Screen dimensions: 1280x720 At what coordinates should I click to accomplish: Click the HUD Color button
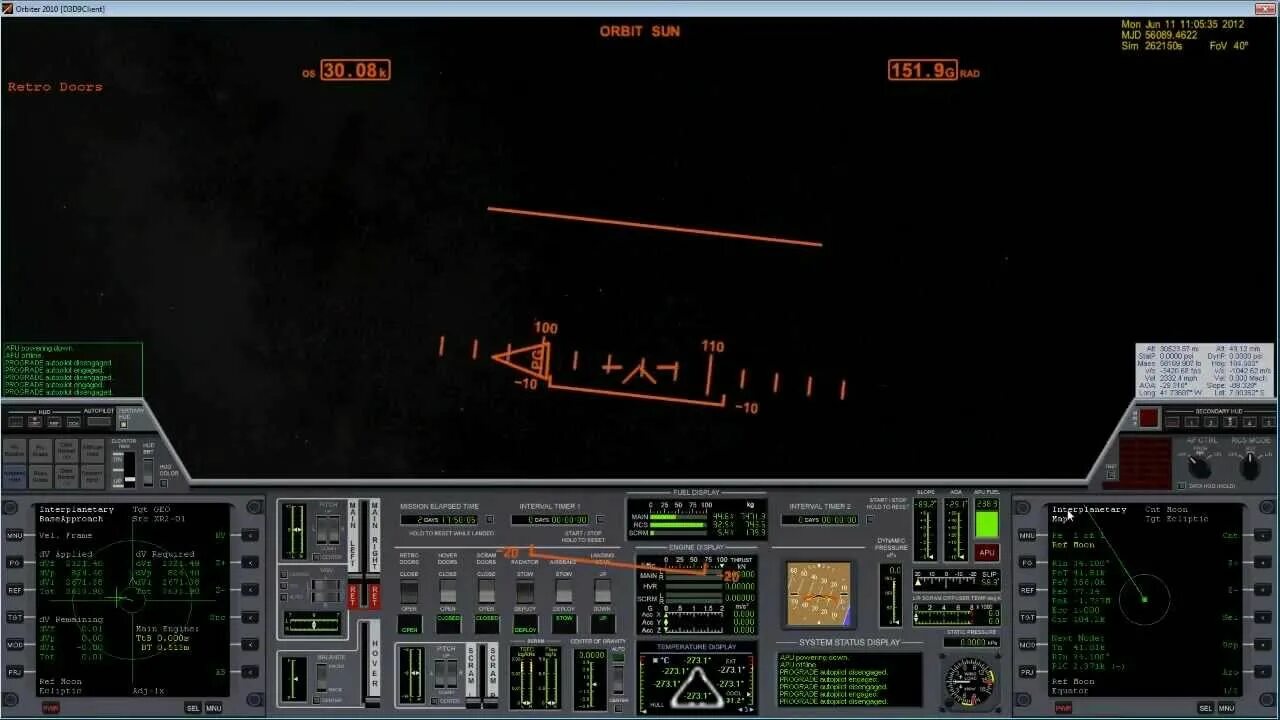163,483
